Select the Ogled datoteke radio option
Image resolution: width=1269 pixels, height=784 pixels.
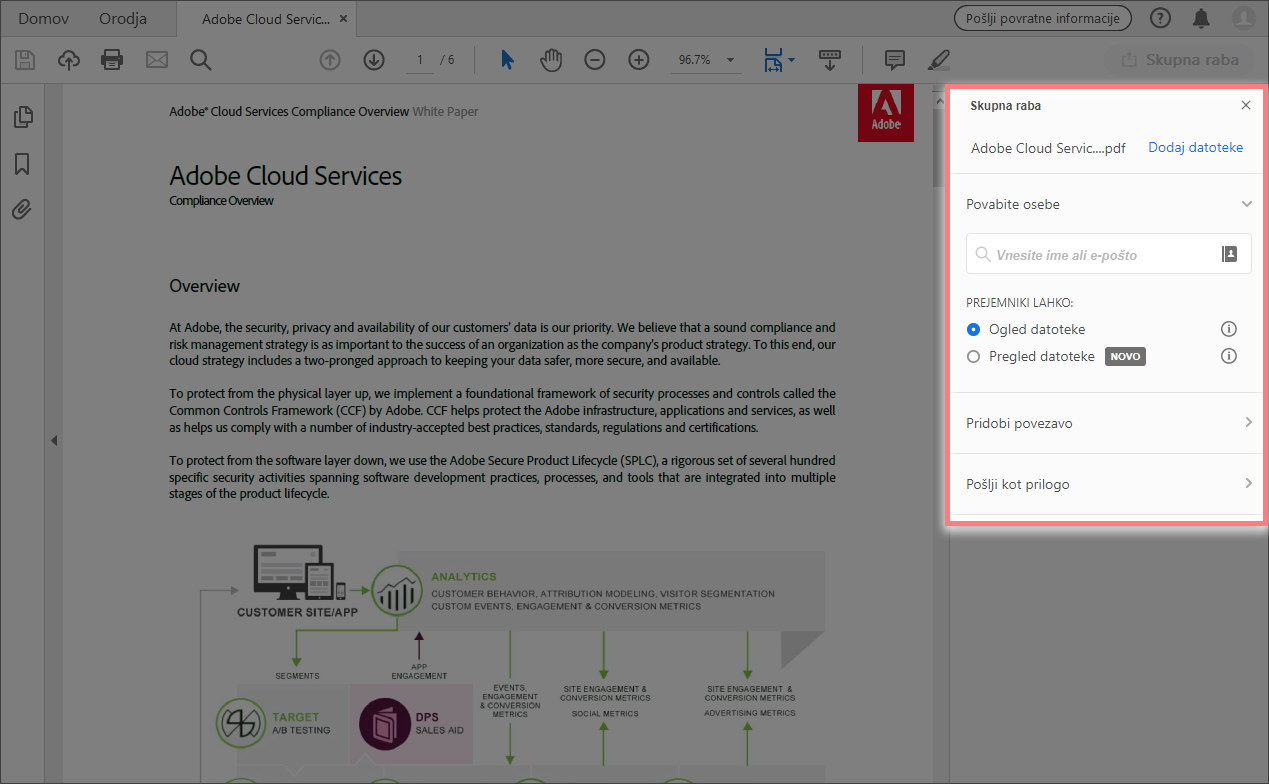974,329
